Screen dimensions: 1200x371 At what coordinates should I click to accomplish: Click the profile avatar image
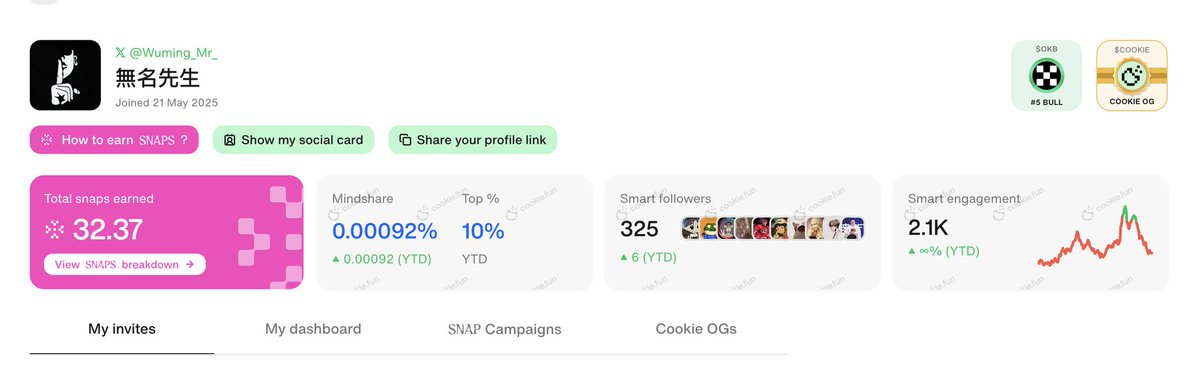pos(65,75)
